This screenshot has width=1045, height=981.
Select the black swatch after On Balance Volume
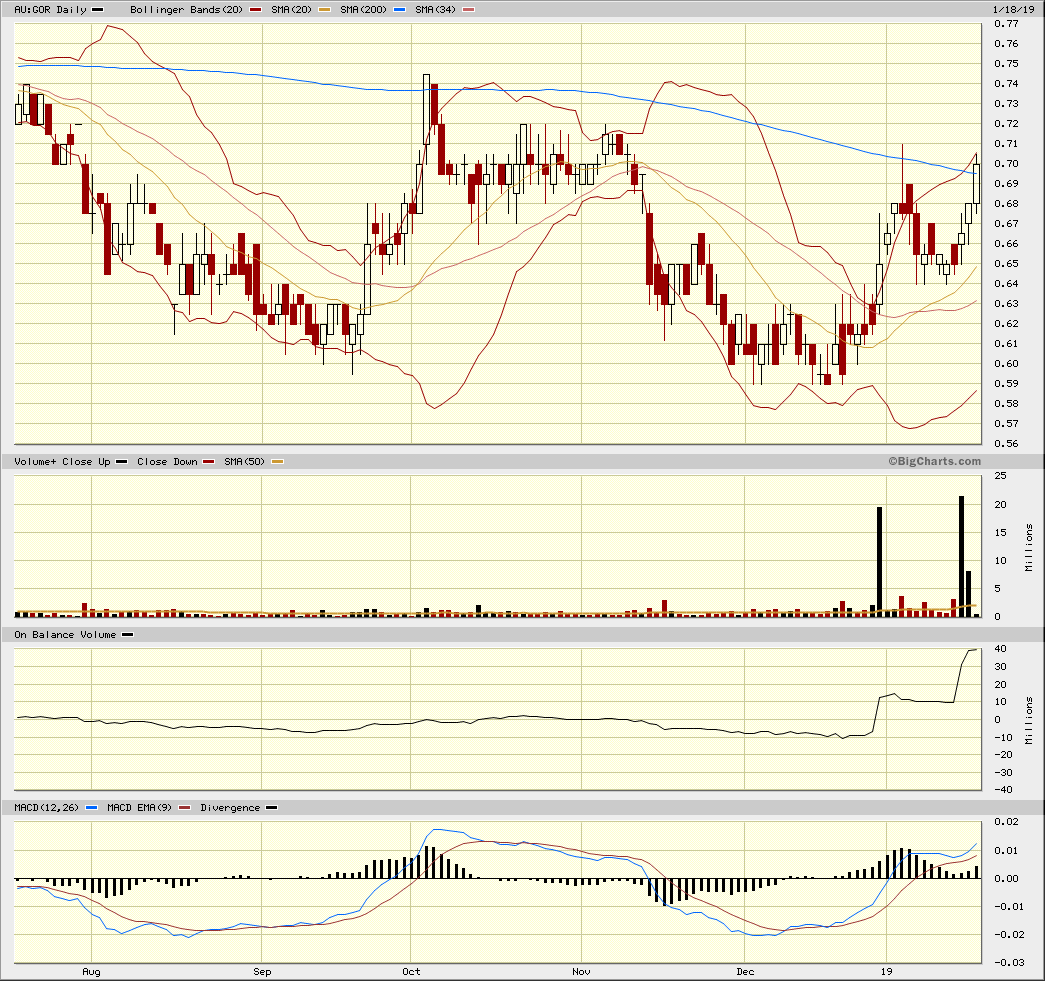127,634
